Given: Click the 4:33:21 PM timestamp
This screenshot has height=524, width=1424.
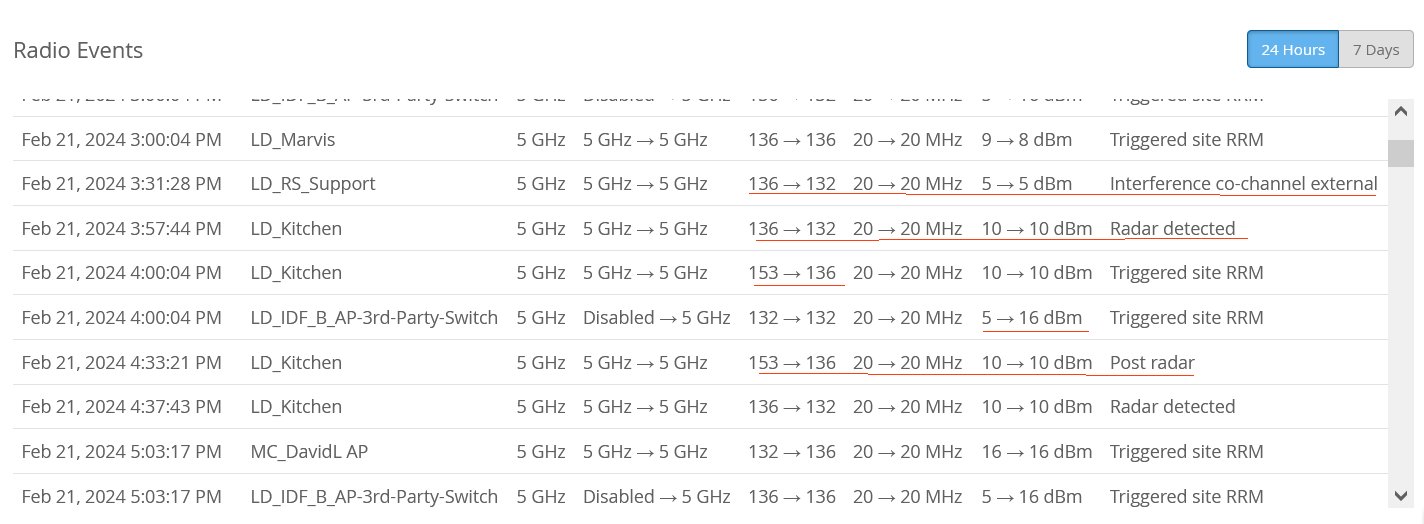Looking at the screenshot, I should 121,363.
